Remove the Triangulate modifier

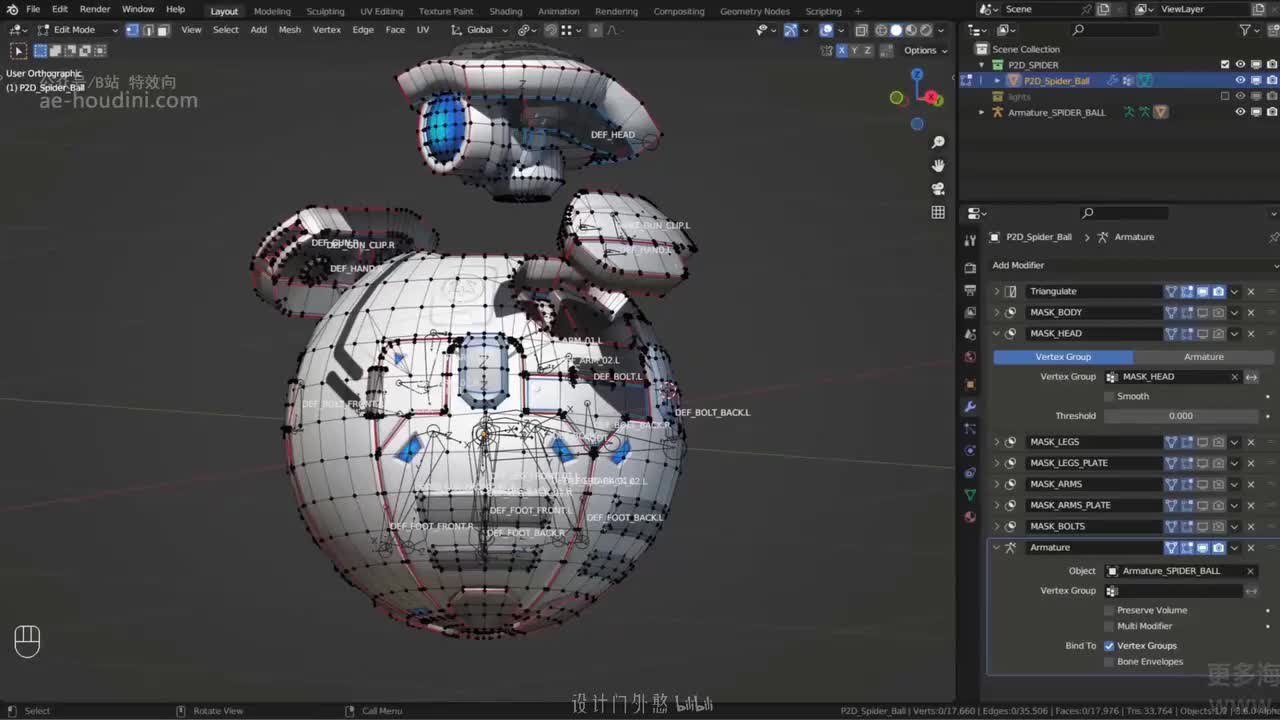pyautogui.click(x=1250, y=292)
